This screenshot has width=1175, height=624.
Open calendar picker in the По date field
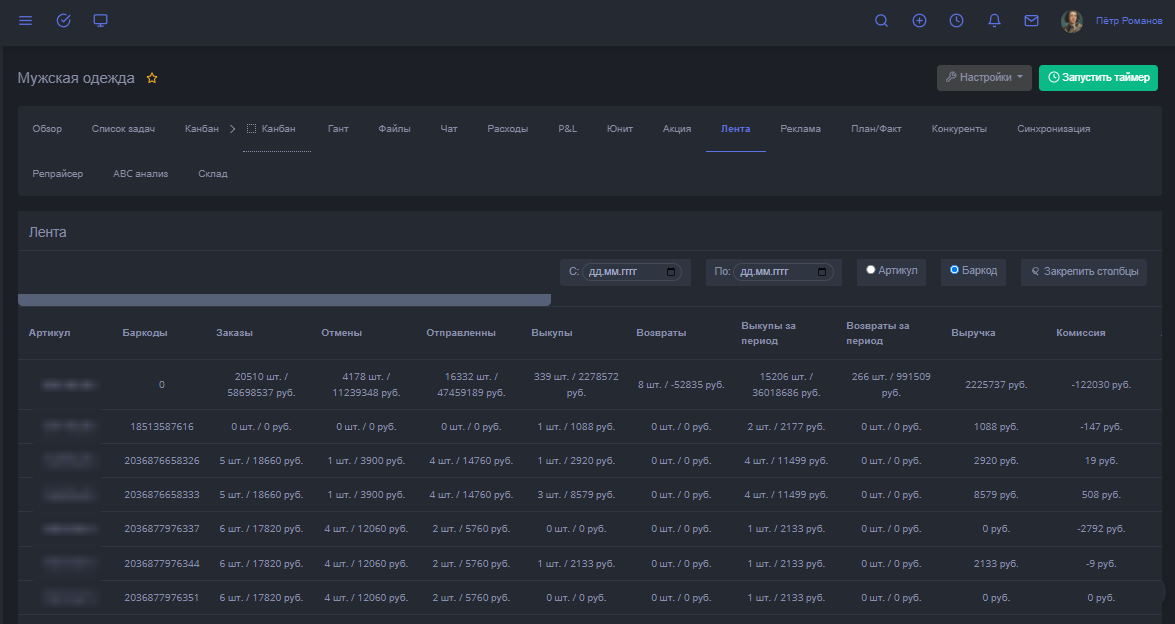click(x=822, y=272)
